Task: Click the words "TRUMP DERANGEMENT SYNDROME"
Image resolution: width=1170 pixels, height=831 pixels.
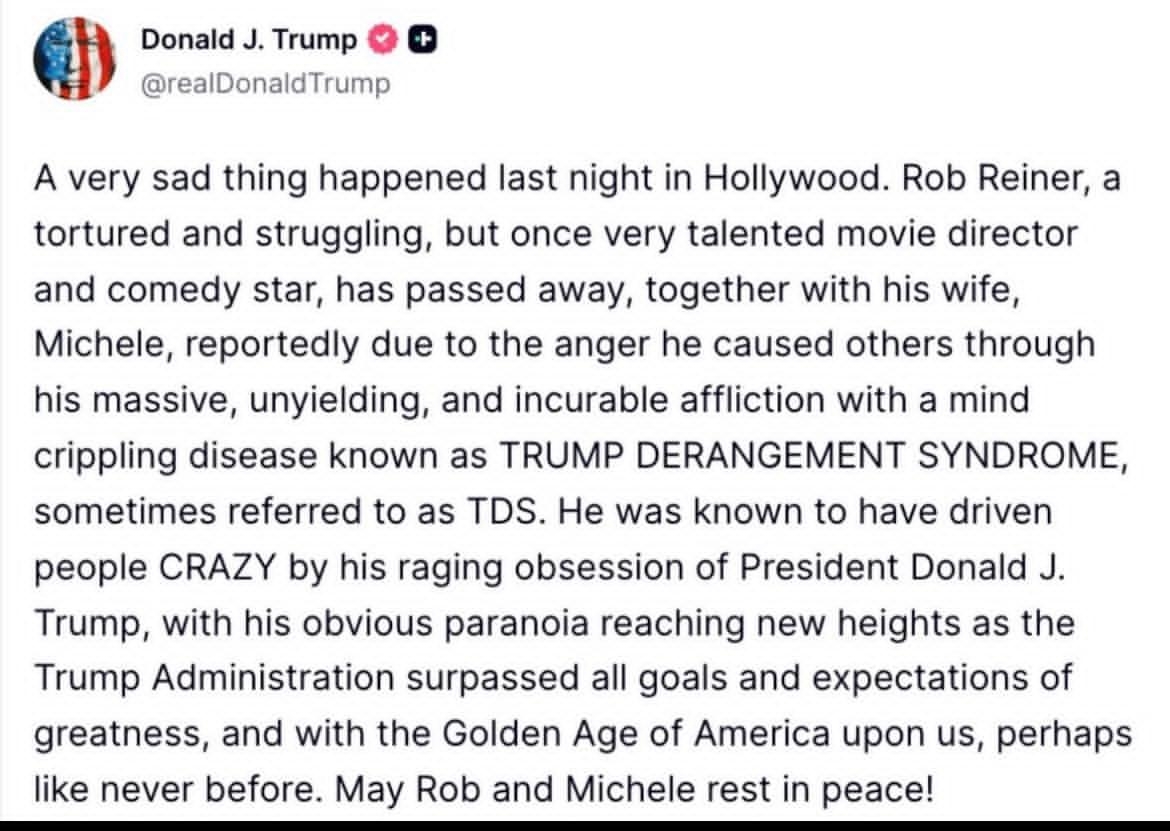Action: click(807, 456)
